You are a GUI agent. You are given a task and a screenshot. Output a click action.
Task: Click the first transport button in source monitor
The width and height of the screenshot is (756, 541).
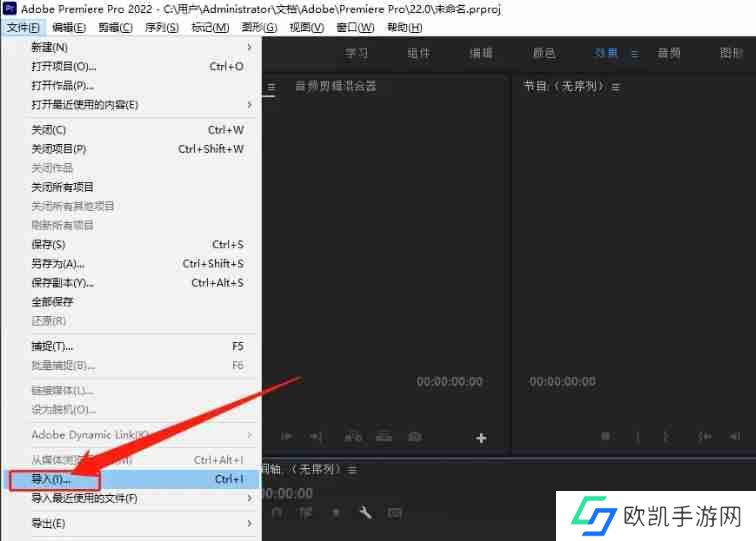(286, 436)
